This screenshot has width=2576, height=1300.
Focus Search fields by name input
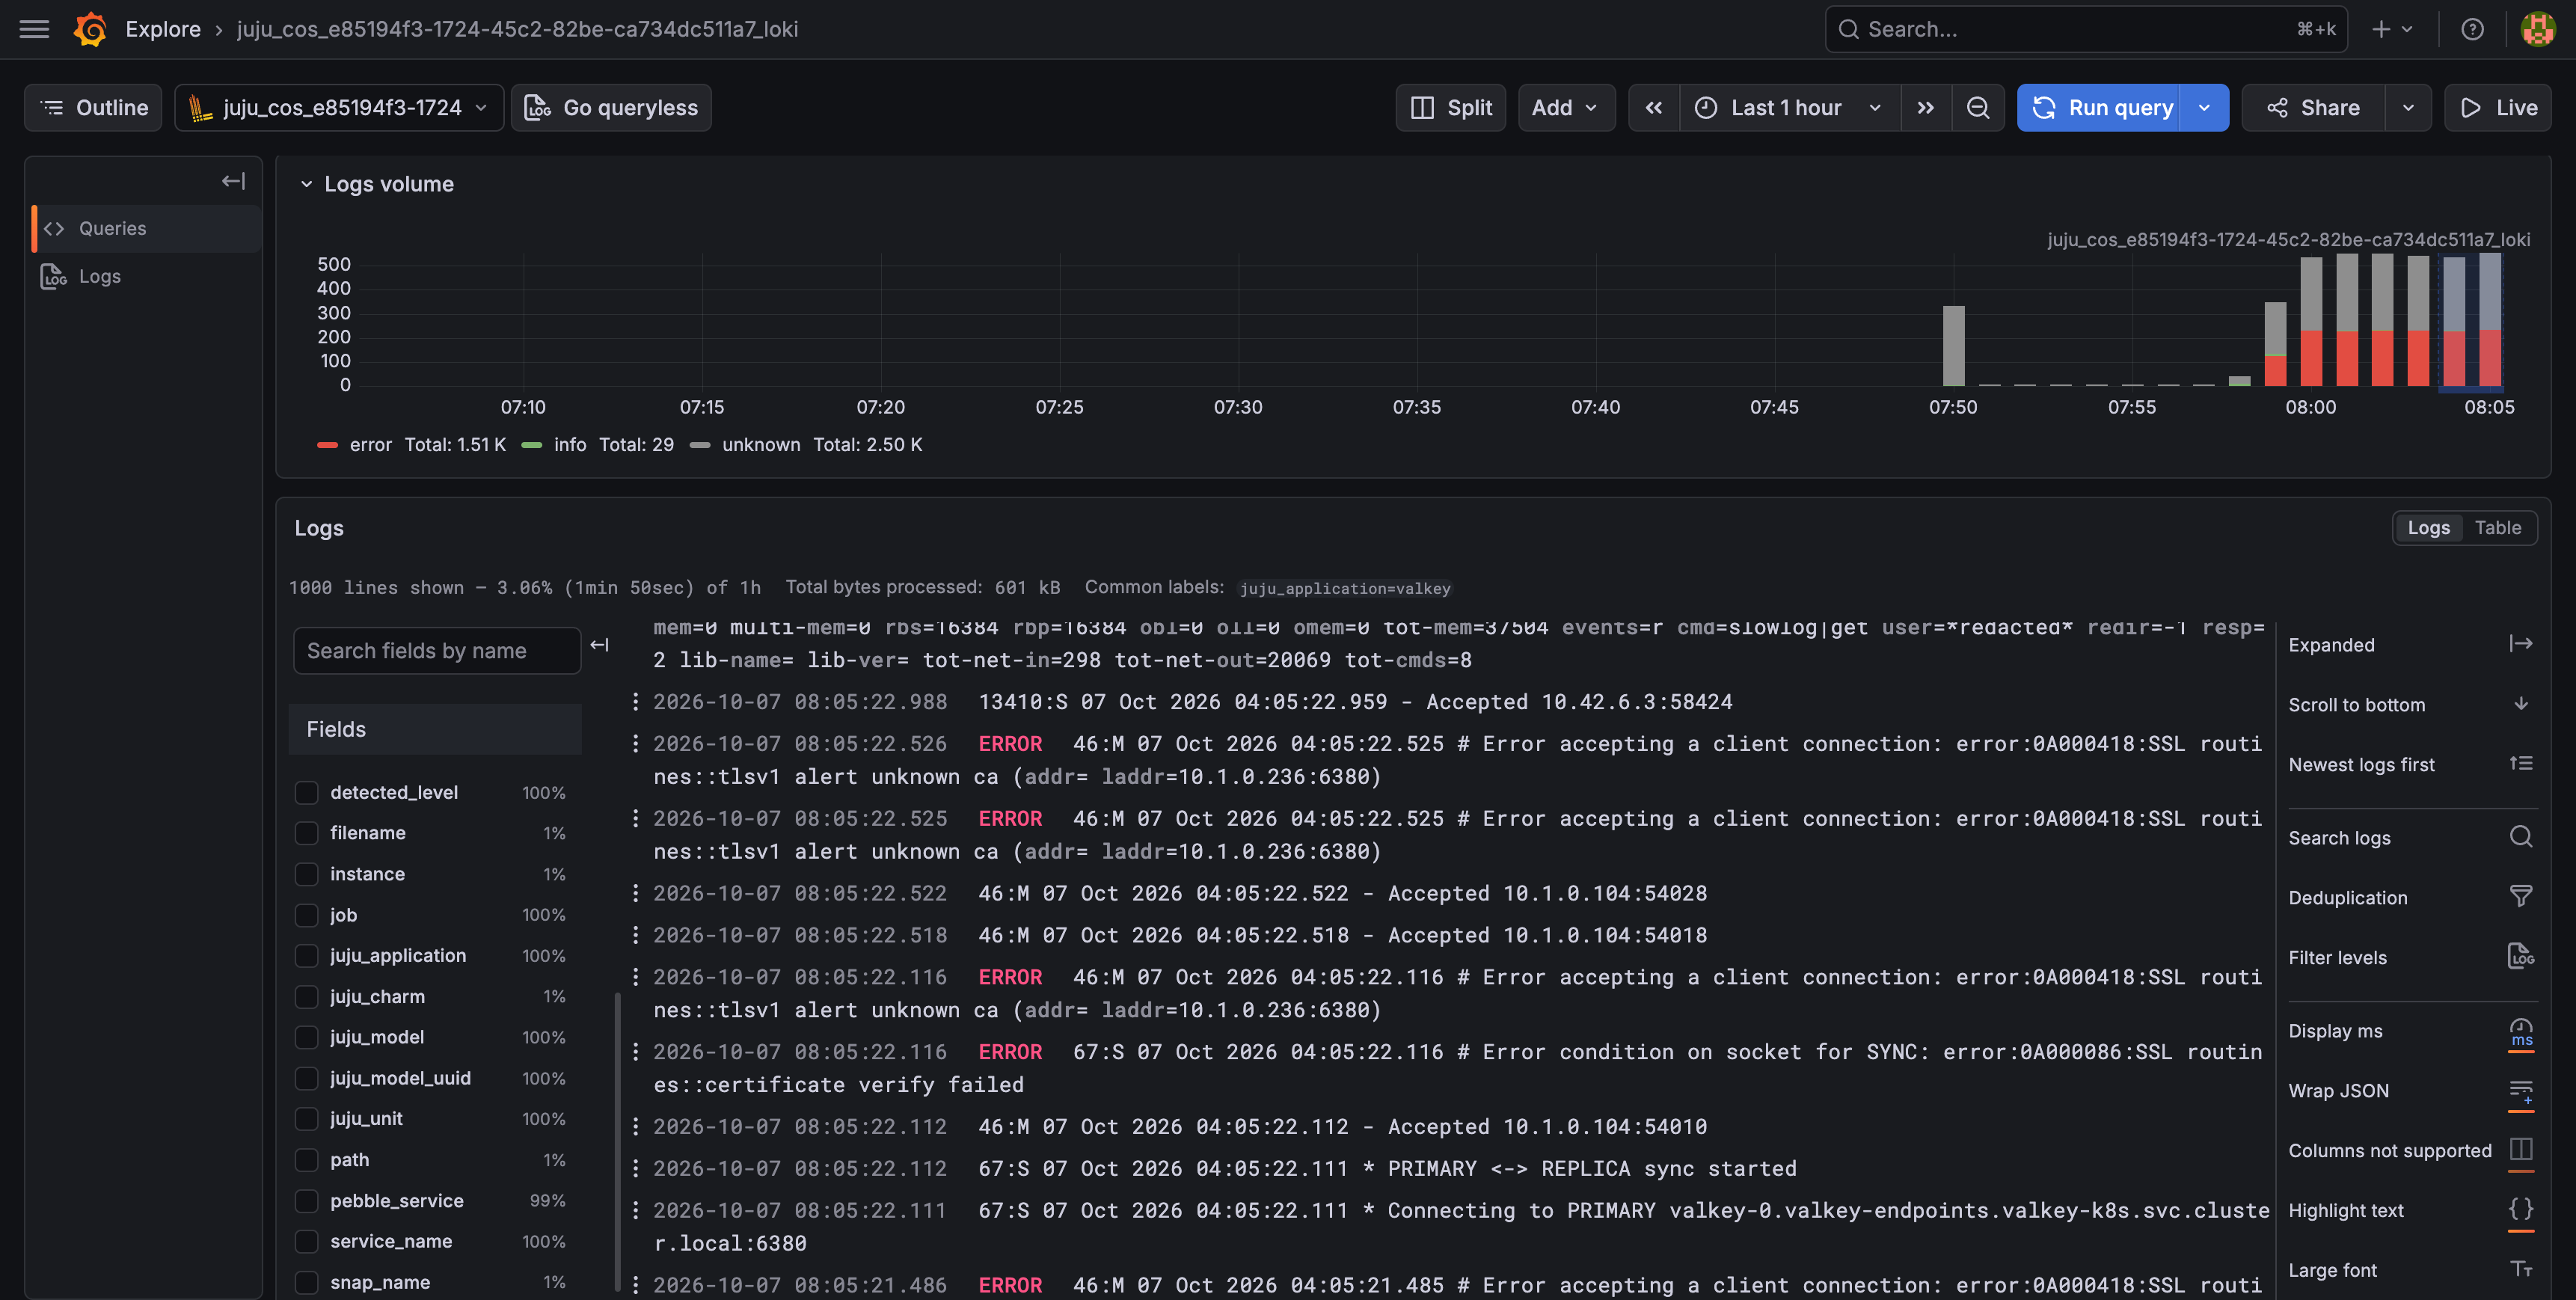tap(437, 651)
